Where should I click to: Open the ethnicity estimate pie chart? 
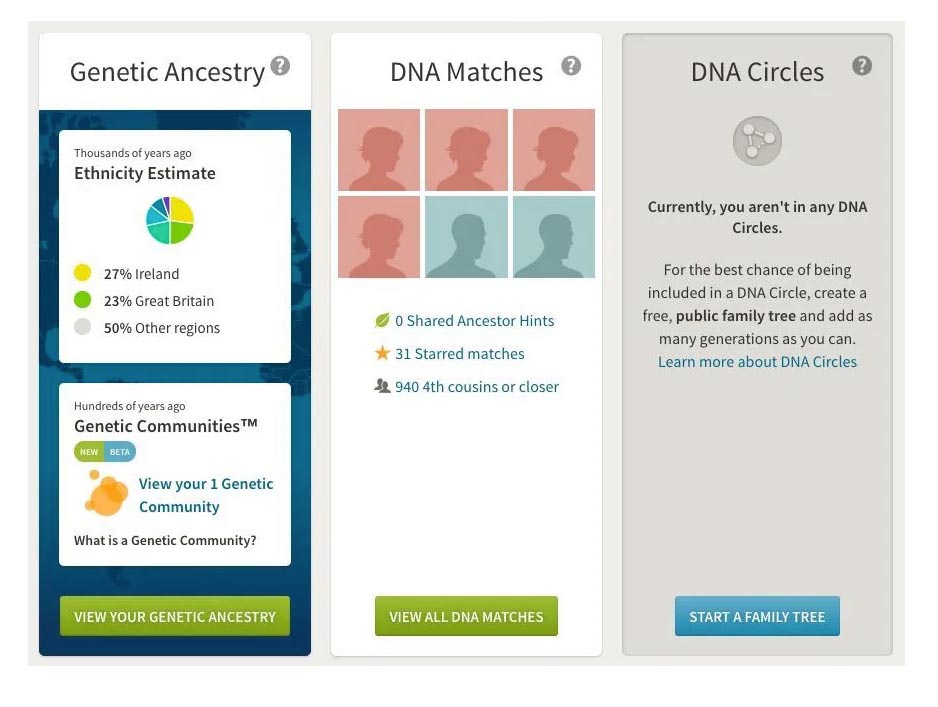(170, 220)
